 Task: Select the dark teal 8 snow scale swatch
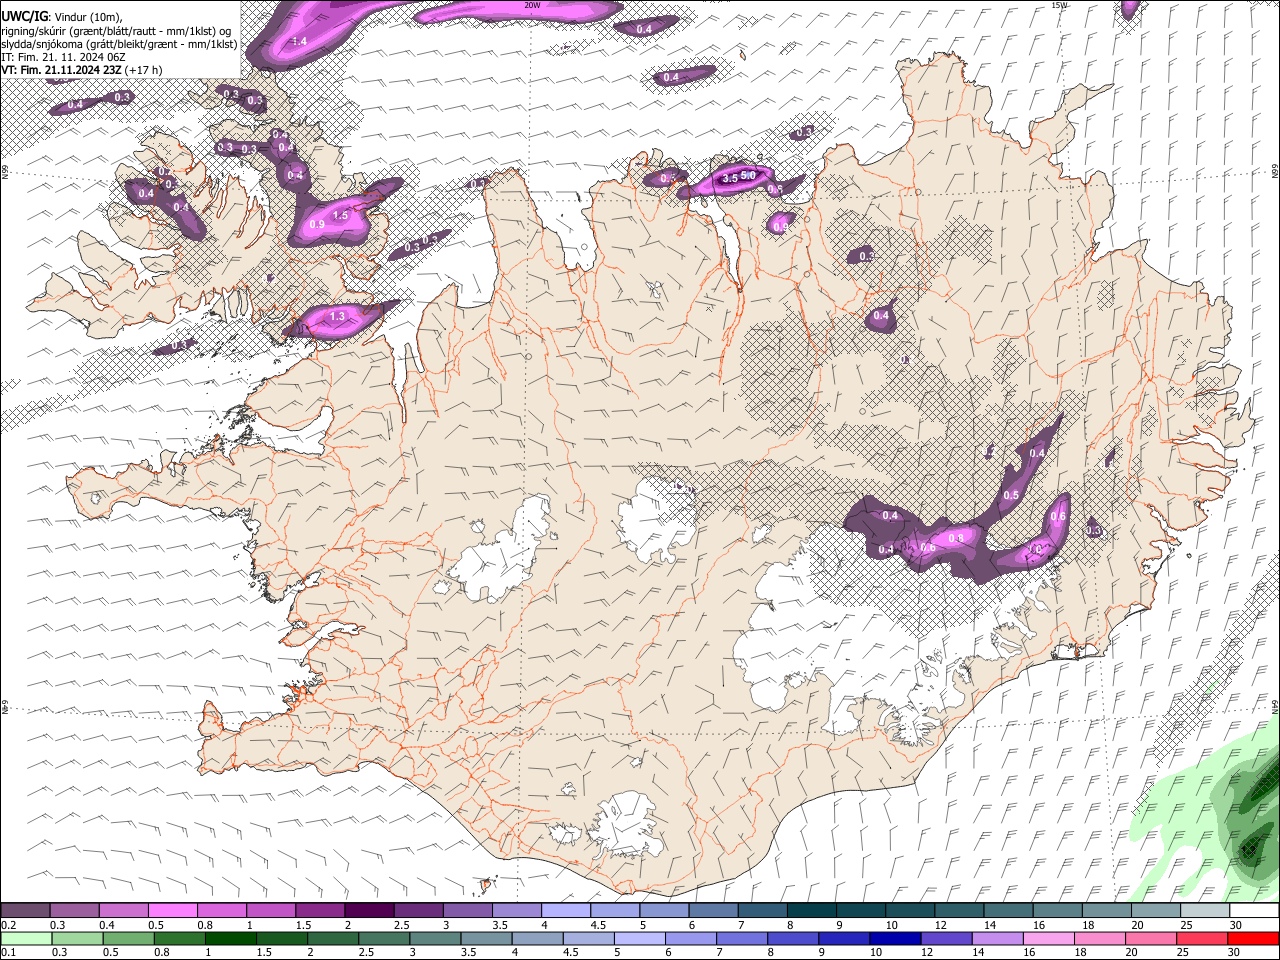(x=811, y=910)
